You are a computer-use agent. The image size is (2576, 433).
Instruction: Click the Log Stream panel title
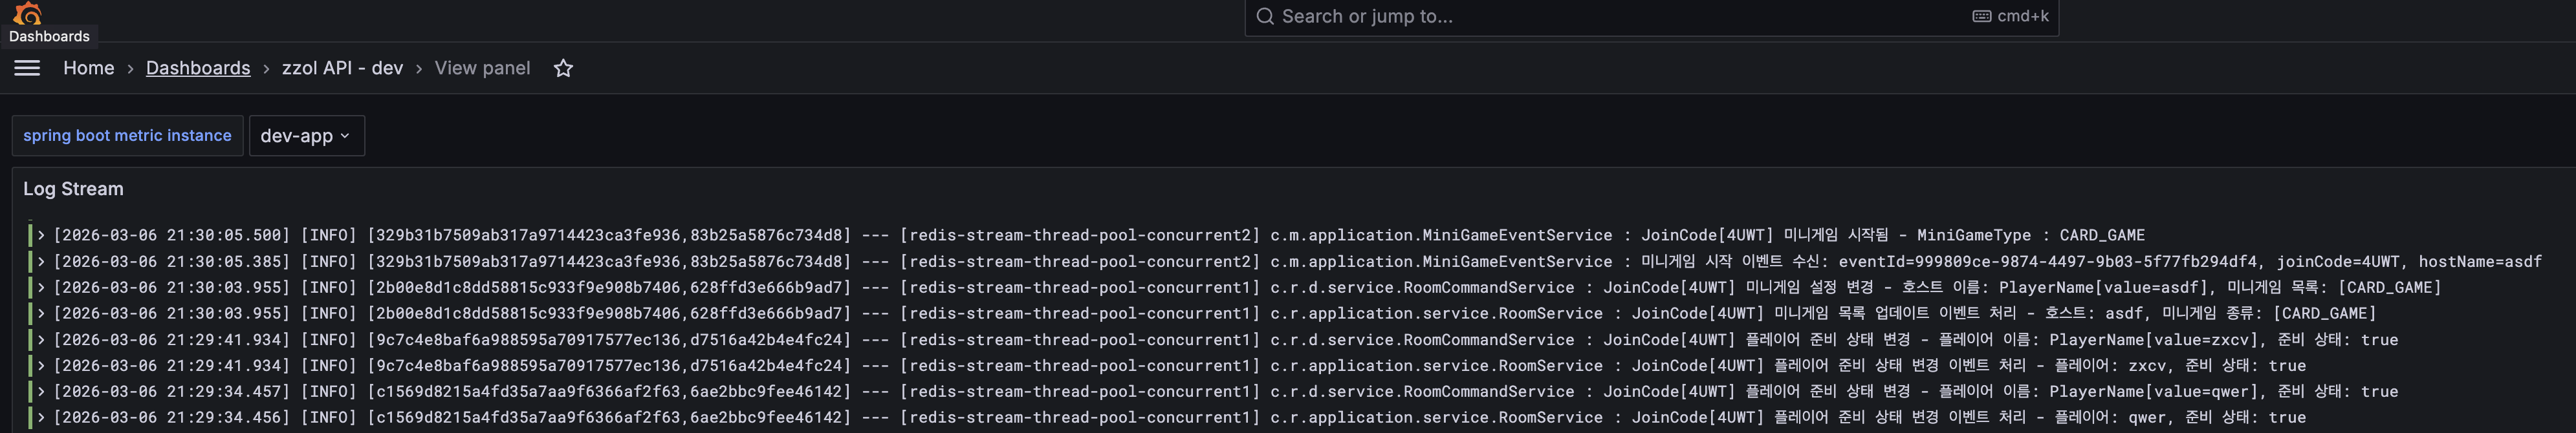tap(73, 189)
